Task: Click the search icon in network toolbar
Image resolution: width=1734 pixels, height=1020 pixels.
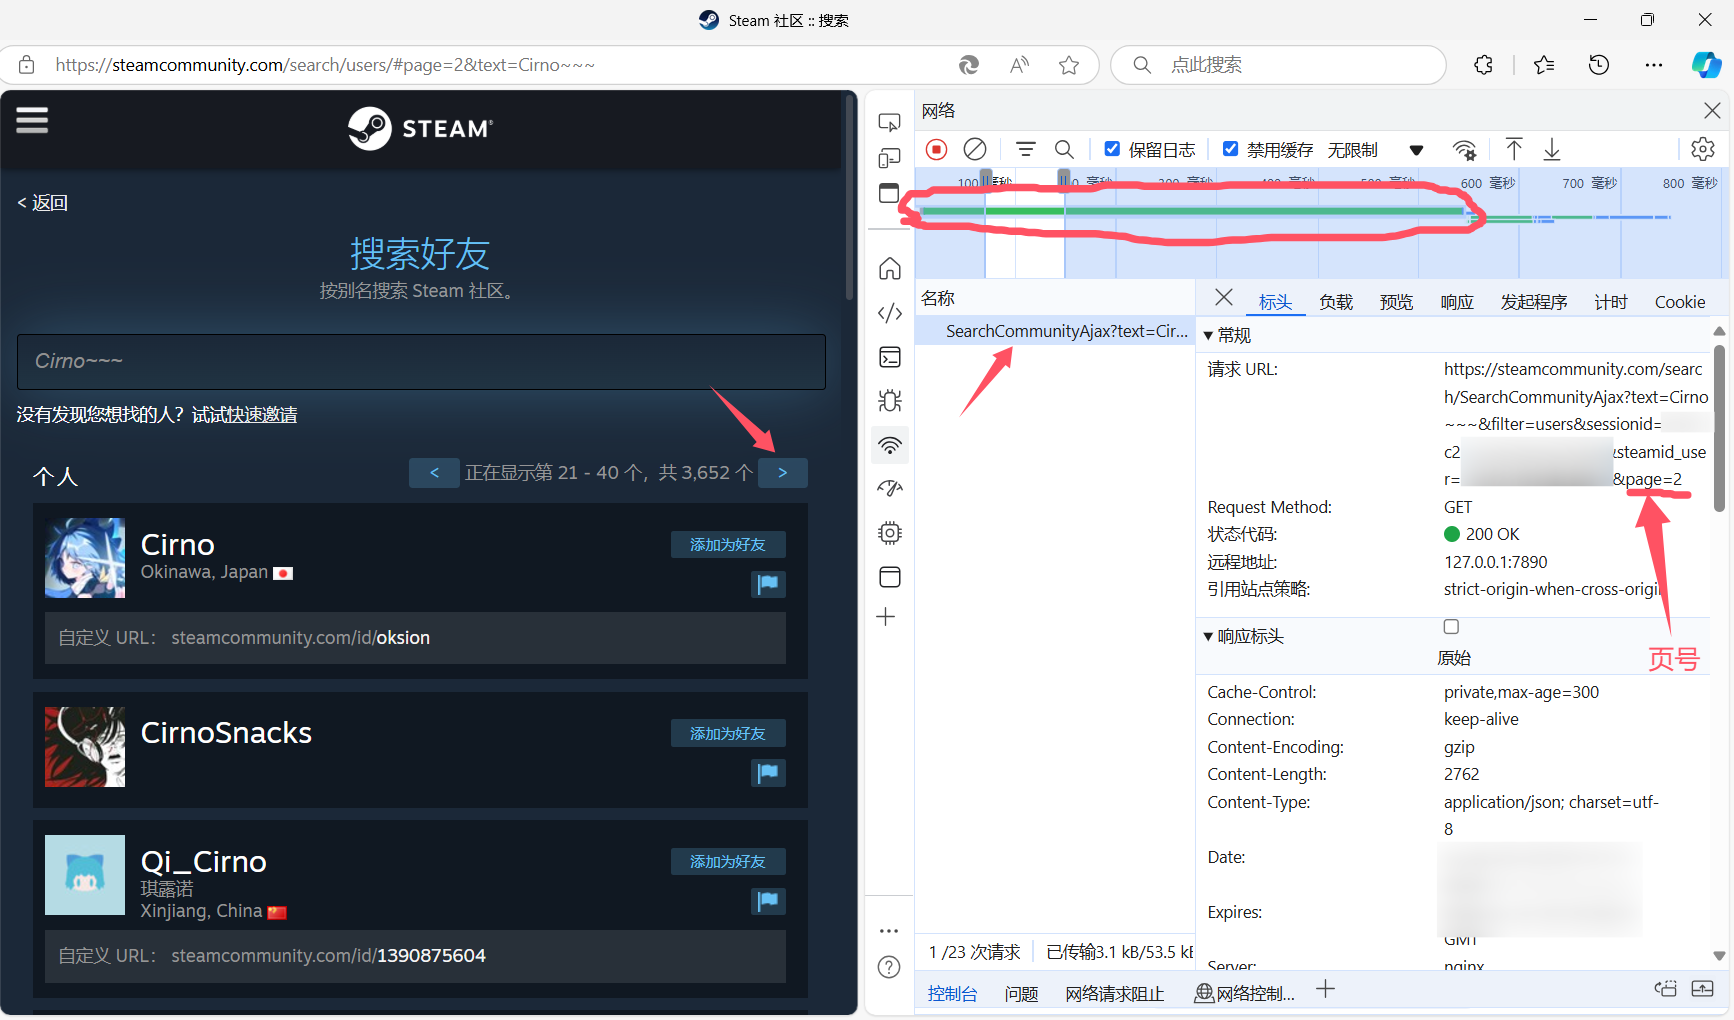Action: click(1064, 150)
